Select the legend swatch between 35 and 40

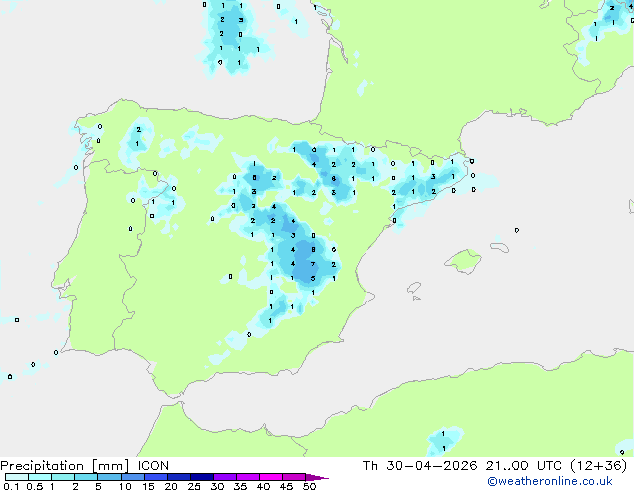[x=247, y=477]
